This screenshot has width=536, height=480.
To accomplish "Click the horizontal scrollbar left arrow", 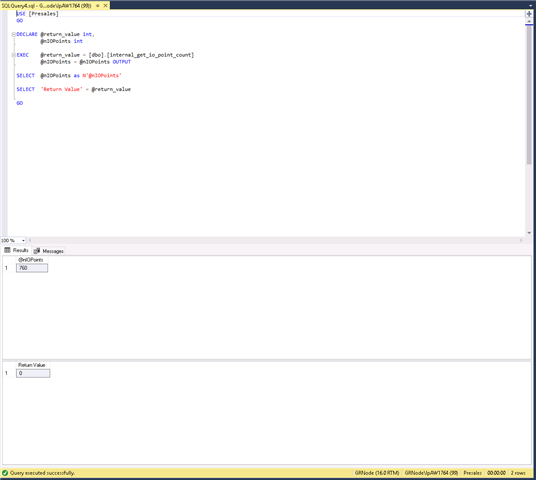I will click(x=30, y=240).
